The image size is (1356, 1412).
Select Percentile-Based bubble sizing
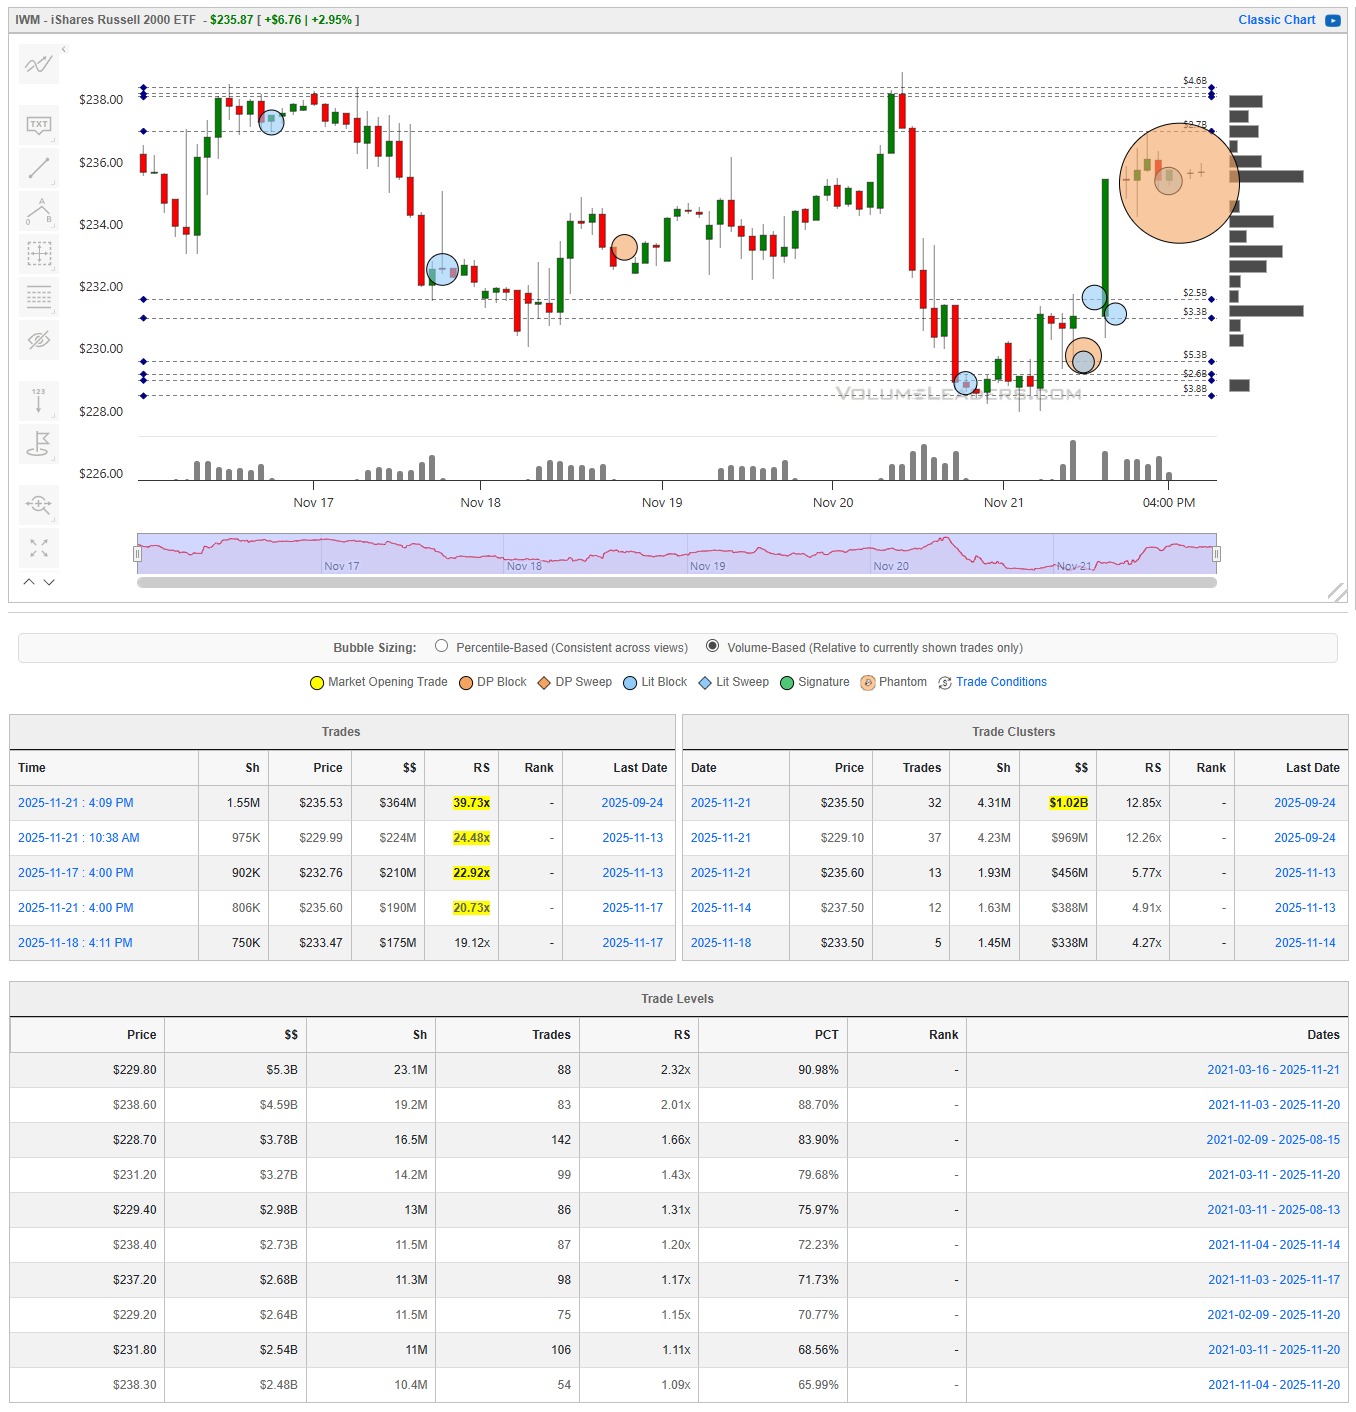441,646
